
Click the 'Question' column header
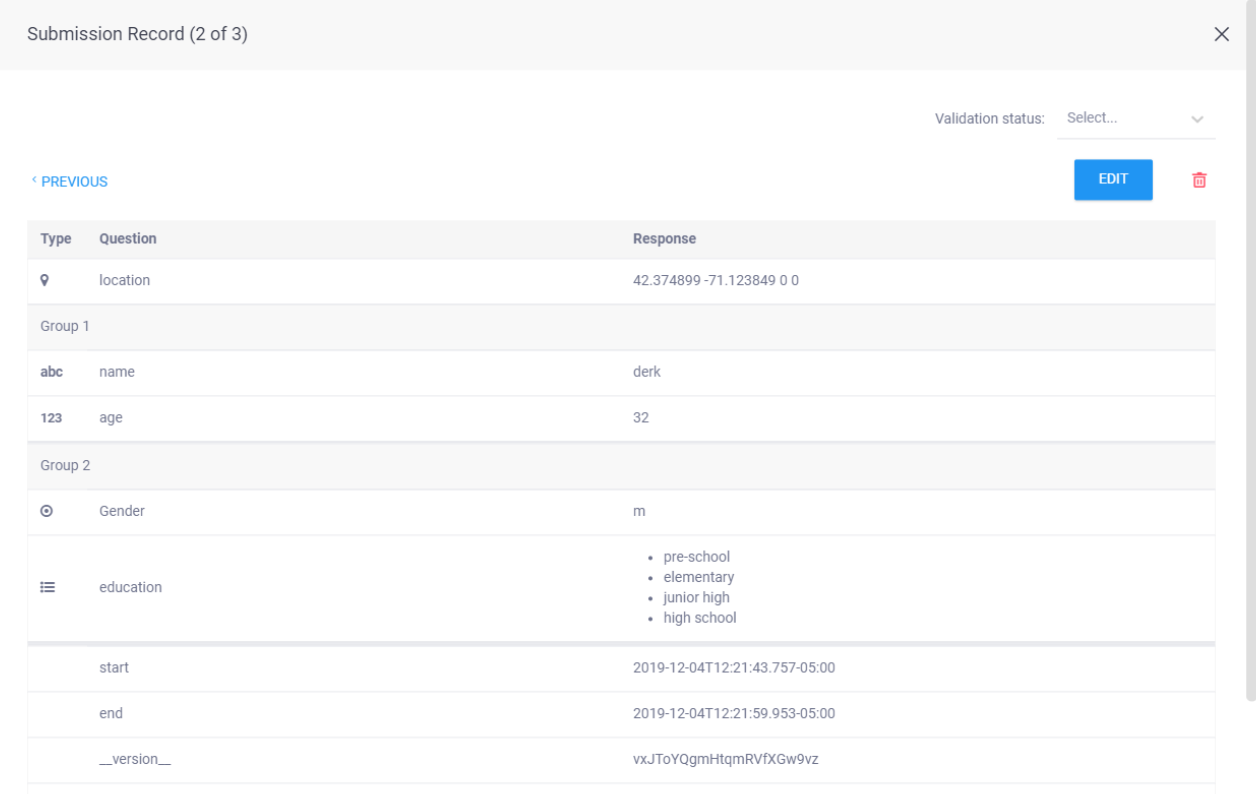128,239
